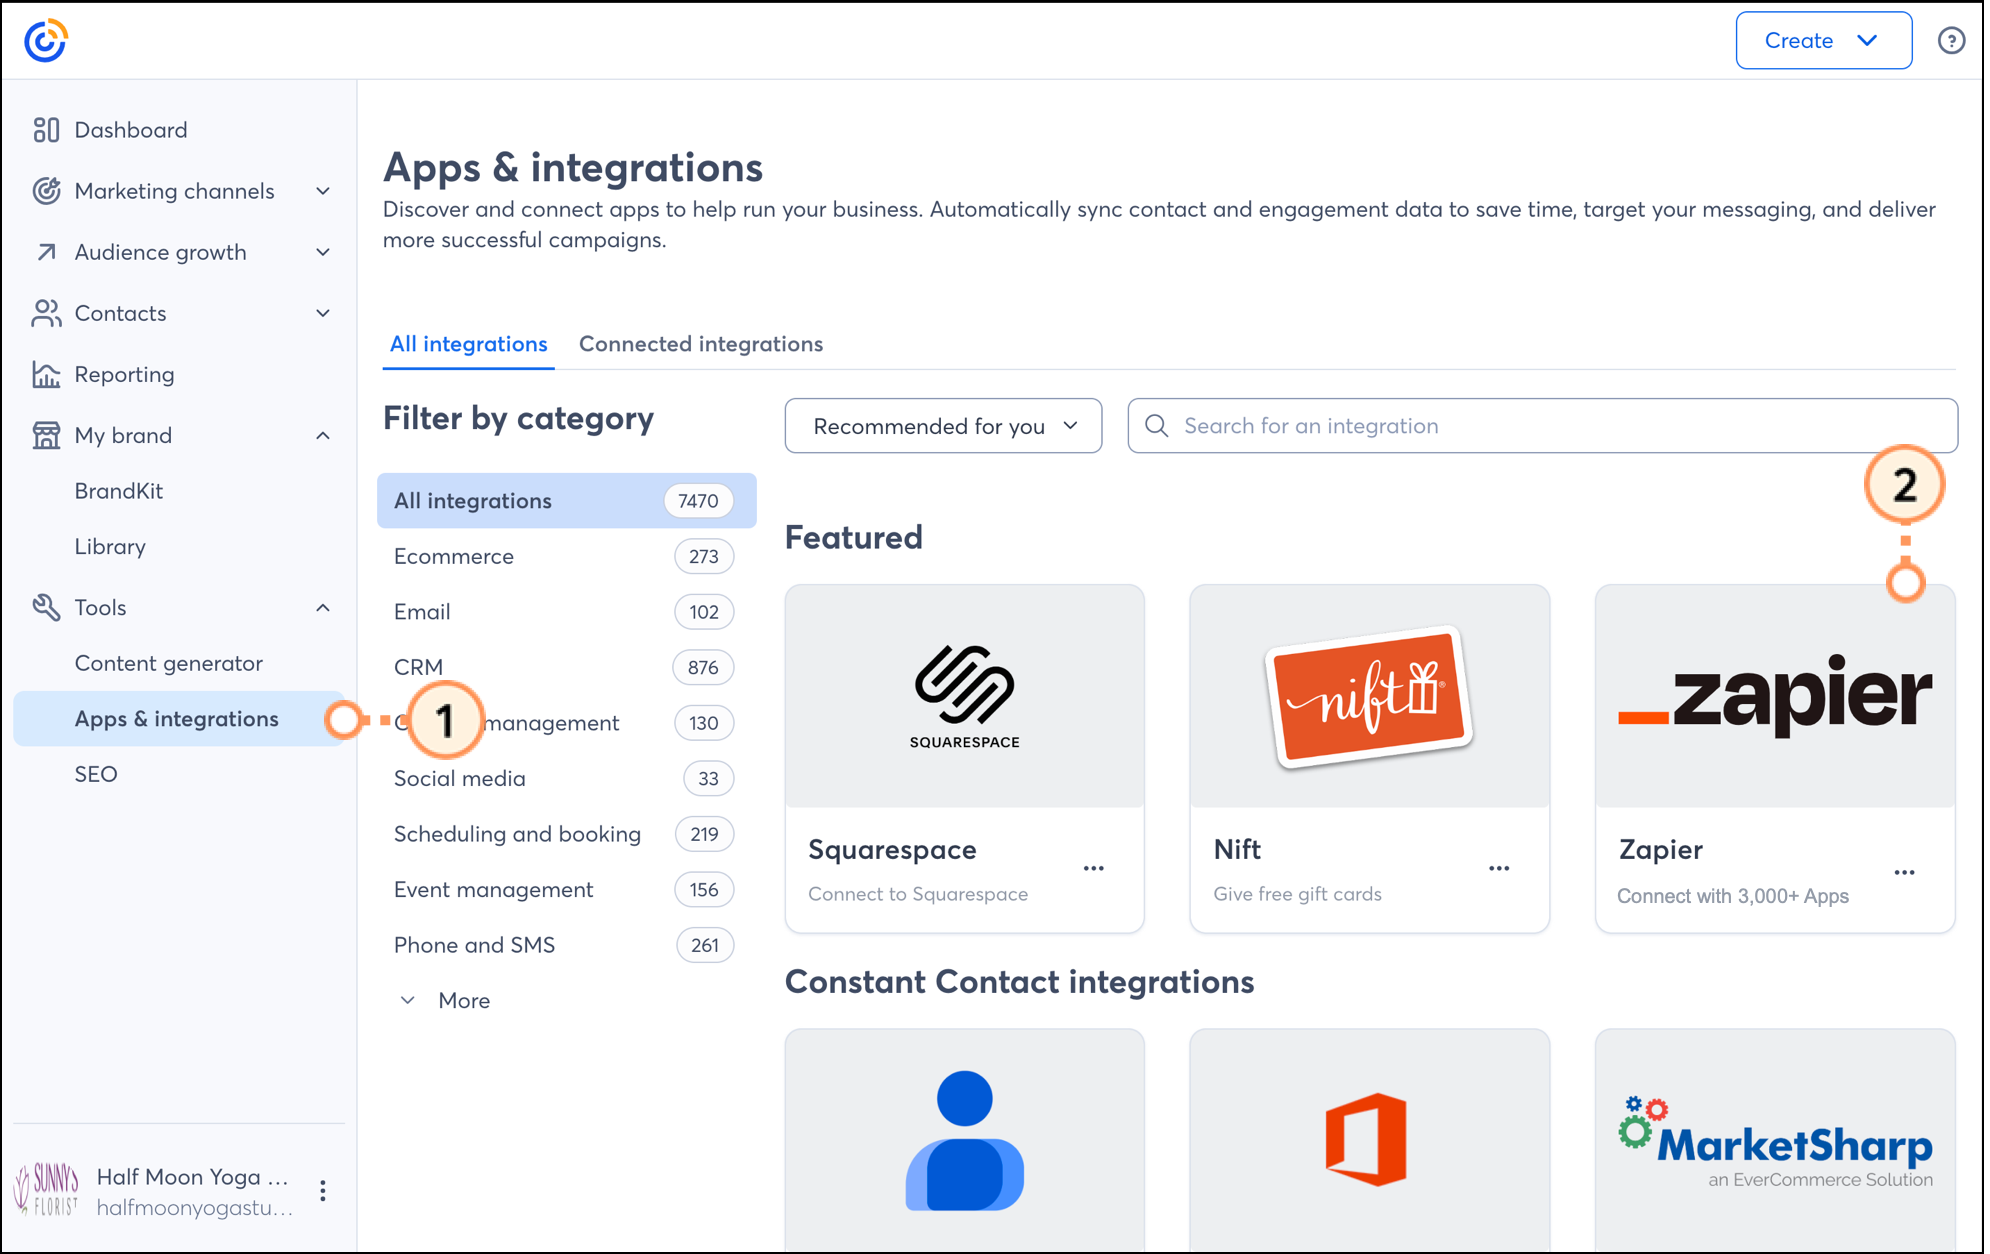Click the Dashboard icon in sidebar

point(46,130)
